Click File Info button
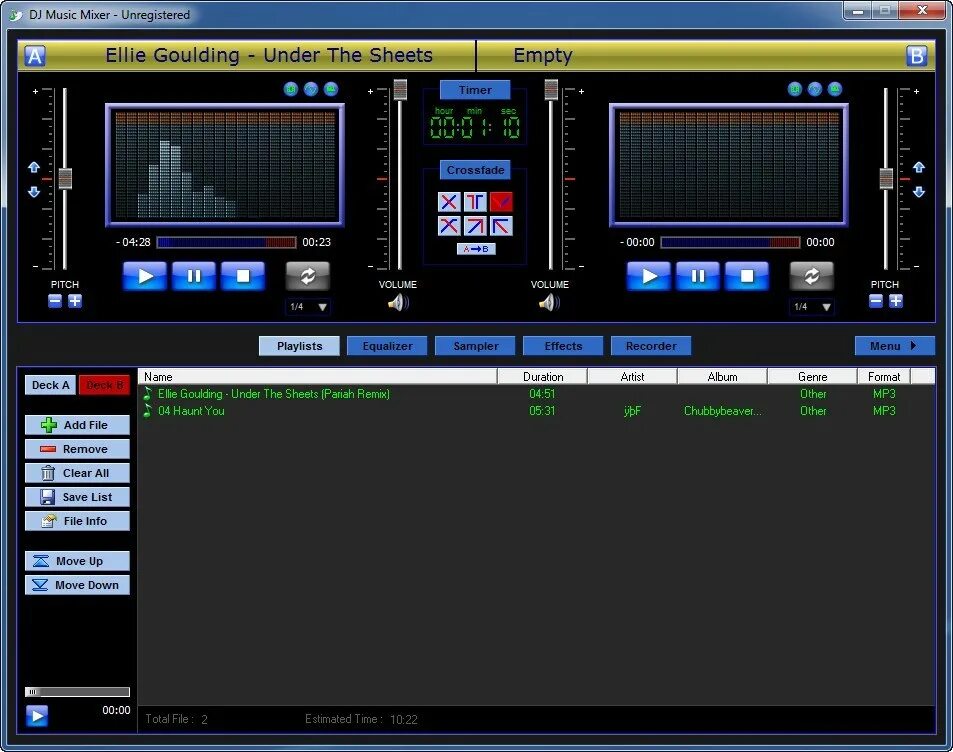Viewport: 953px width, 752px height. 77,521
